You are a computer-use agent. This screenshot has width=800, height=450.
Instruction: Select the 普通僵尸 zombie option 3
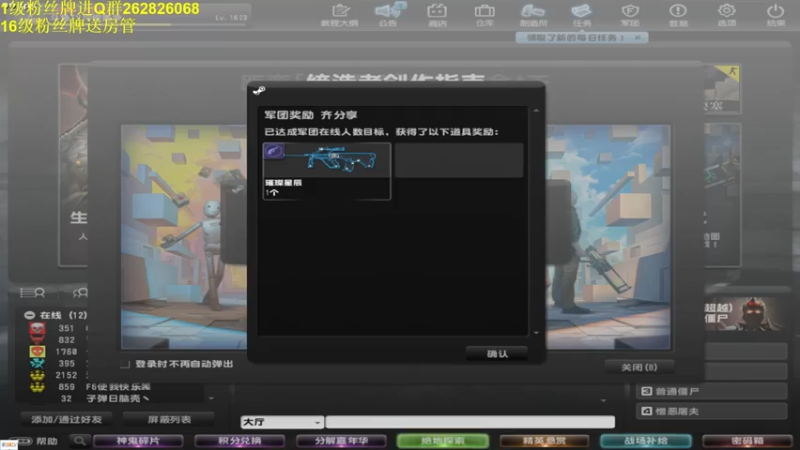pyautogui.click(x=712, y=391)
